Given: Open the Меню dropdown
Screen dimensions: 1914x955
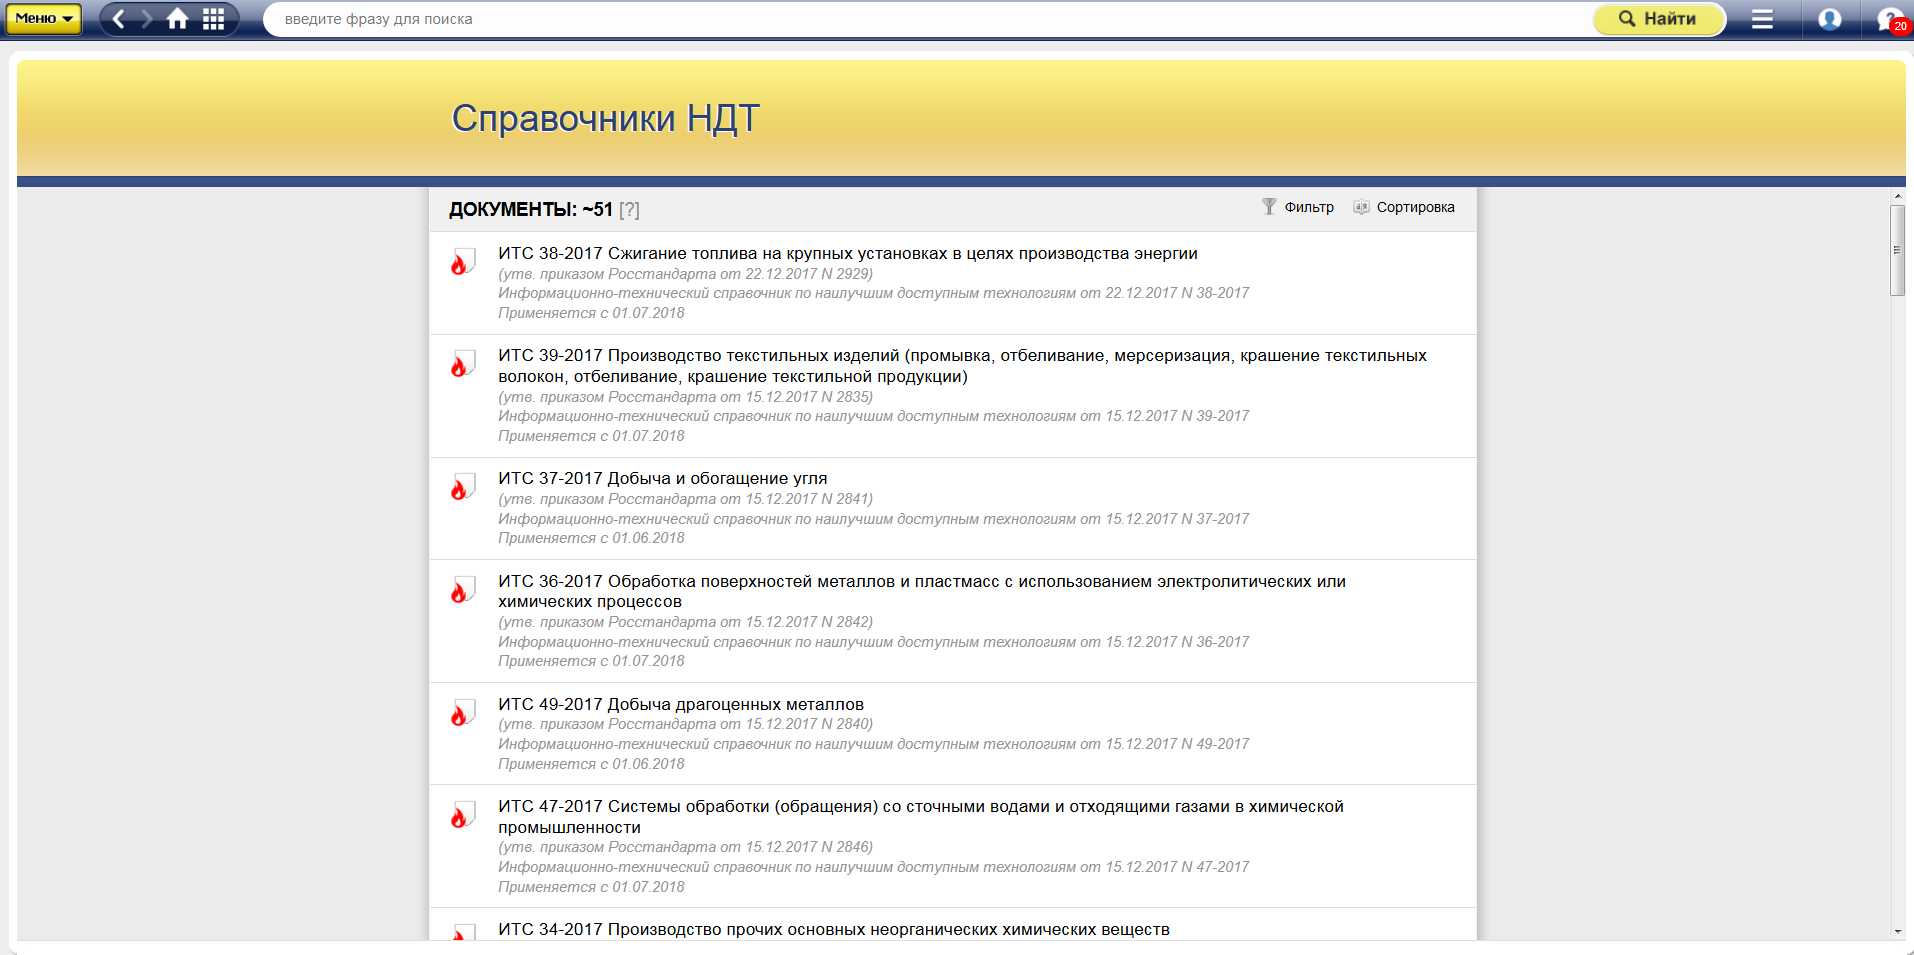Looking at the screenshot, I should [43, 19].
